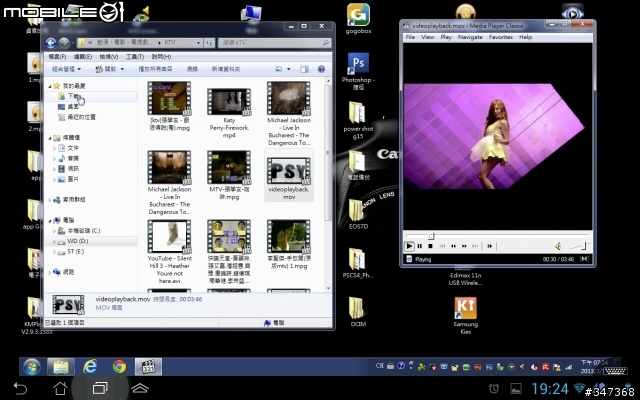Expand the Music library tree node
This screenshot has height=400, width=640.
click(56, 158)
